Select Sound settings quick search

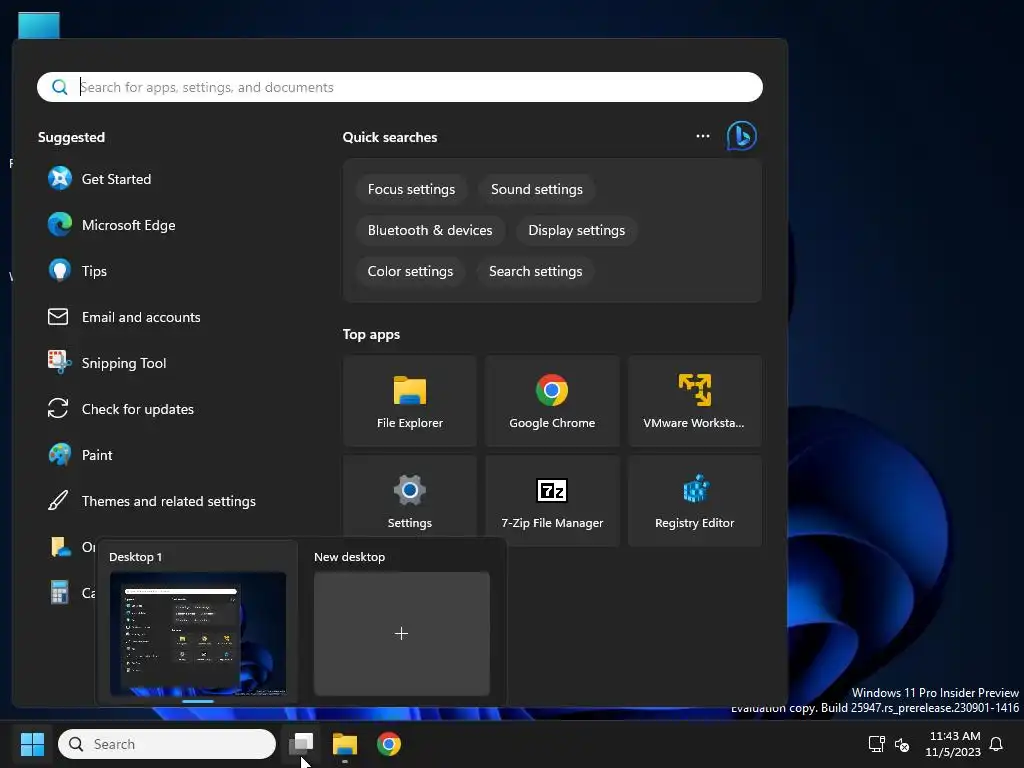[x=537, y=189]
